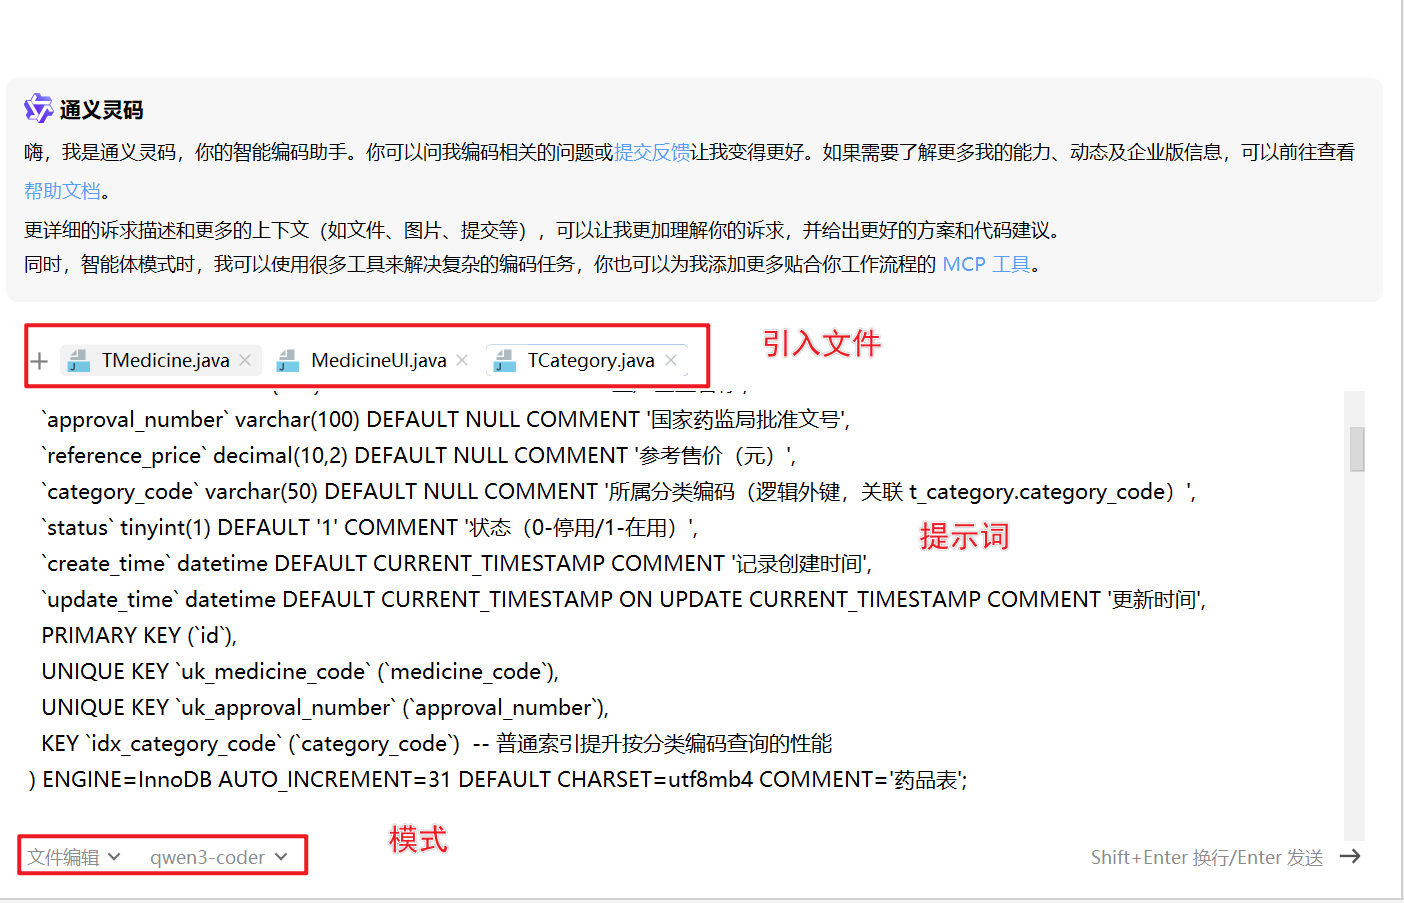The image size is (1404, 903).
Task: Open the qwen3-coder model dropdown
Action: coord(218,857)
